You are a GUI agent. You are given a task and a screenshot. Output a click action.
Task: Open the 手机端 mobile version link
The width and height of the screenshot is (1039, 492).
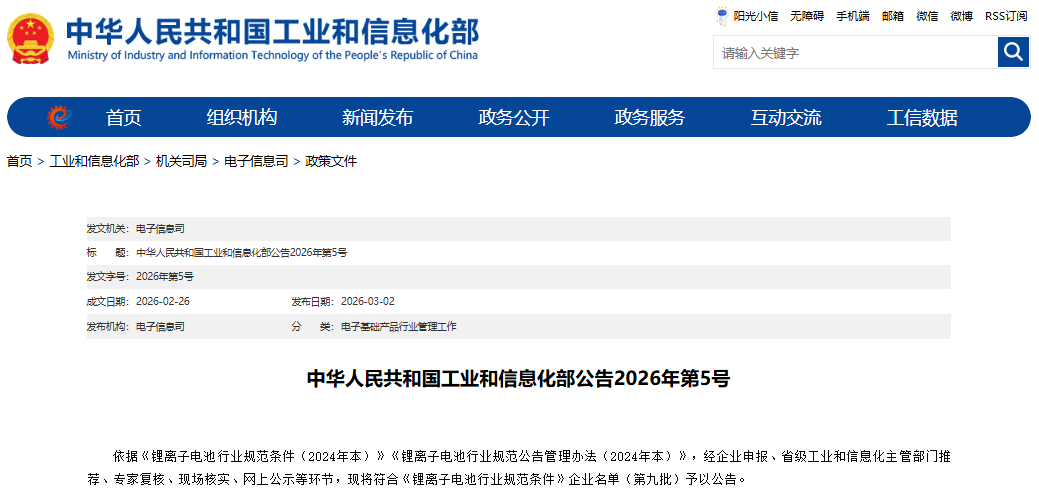tap(852, 16)
